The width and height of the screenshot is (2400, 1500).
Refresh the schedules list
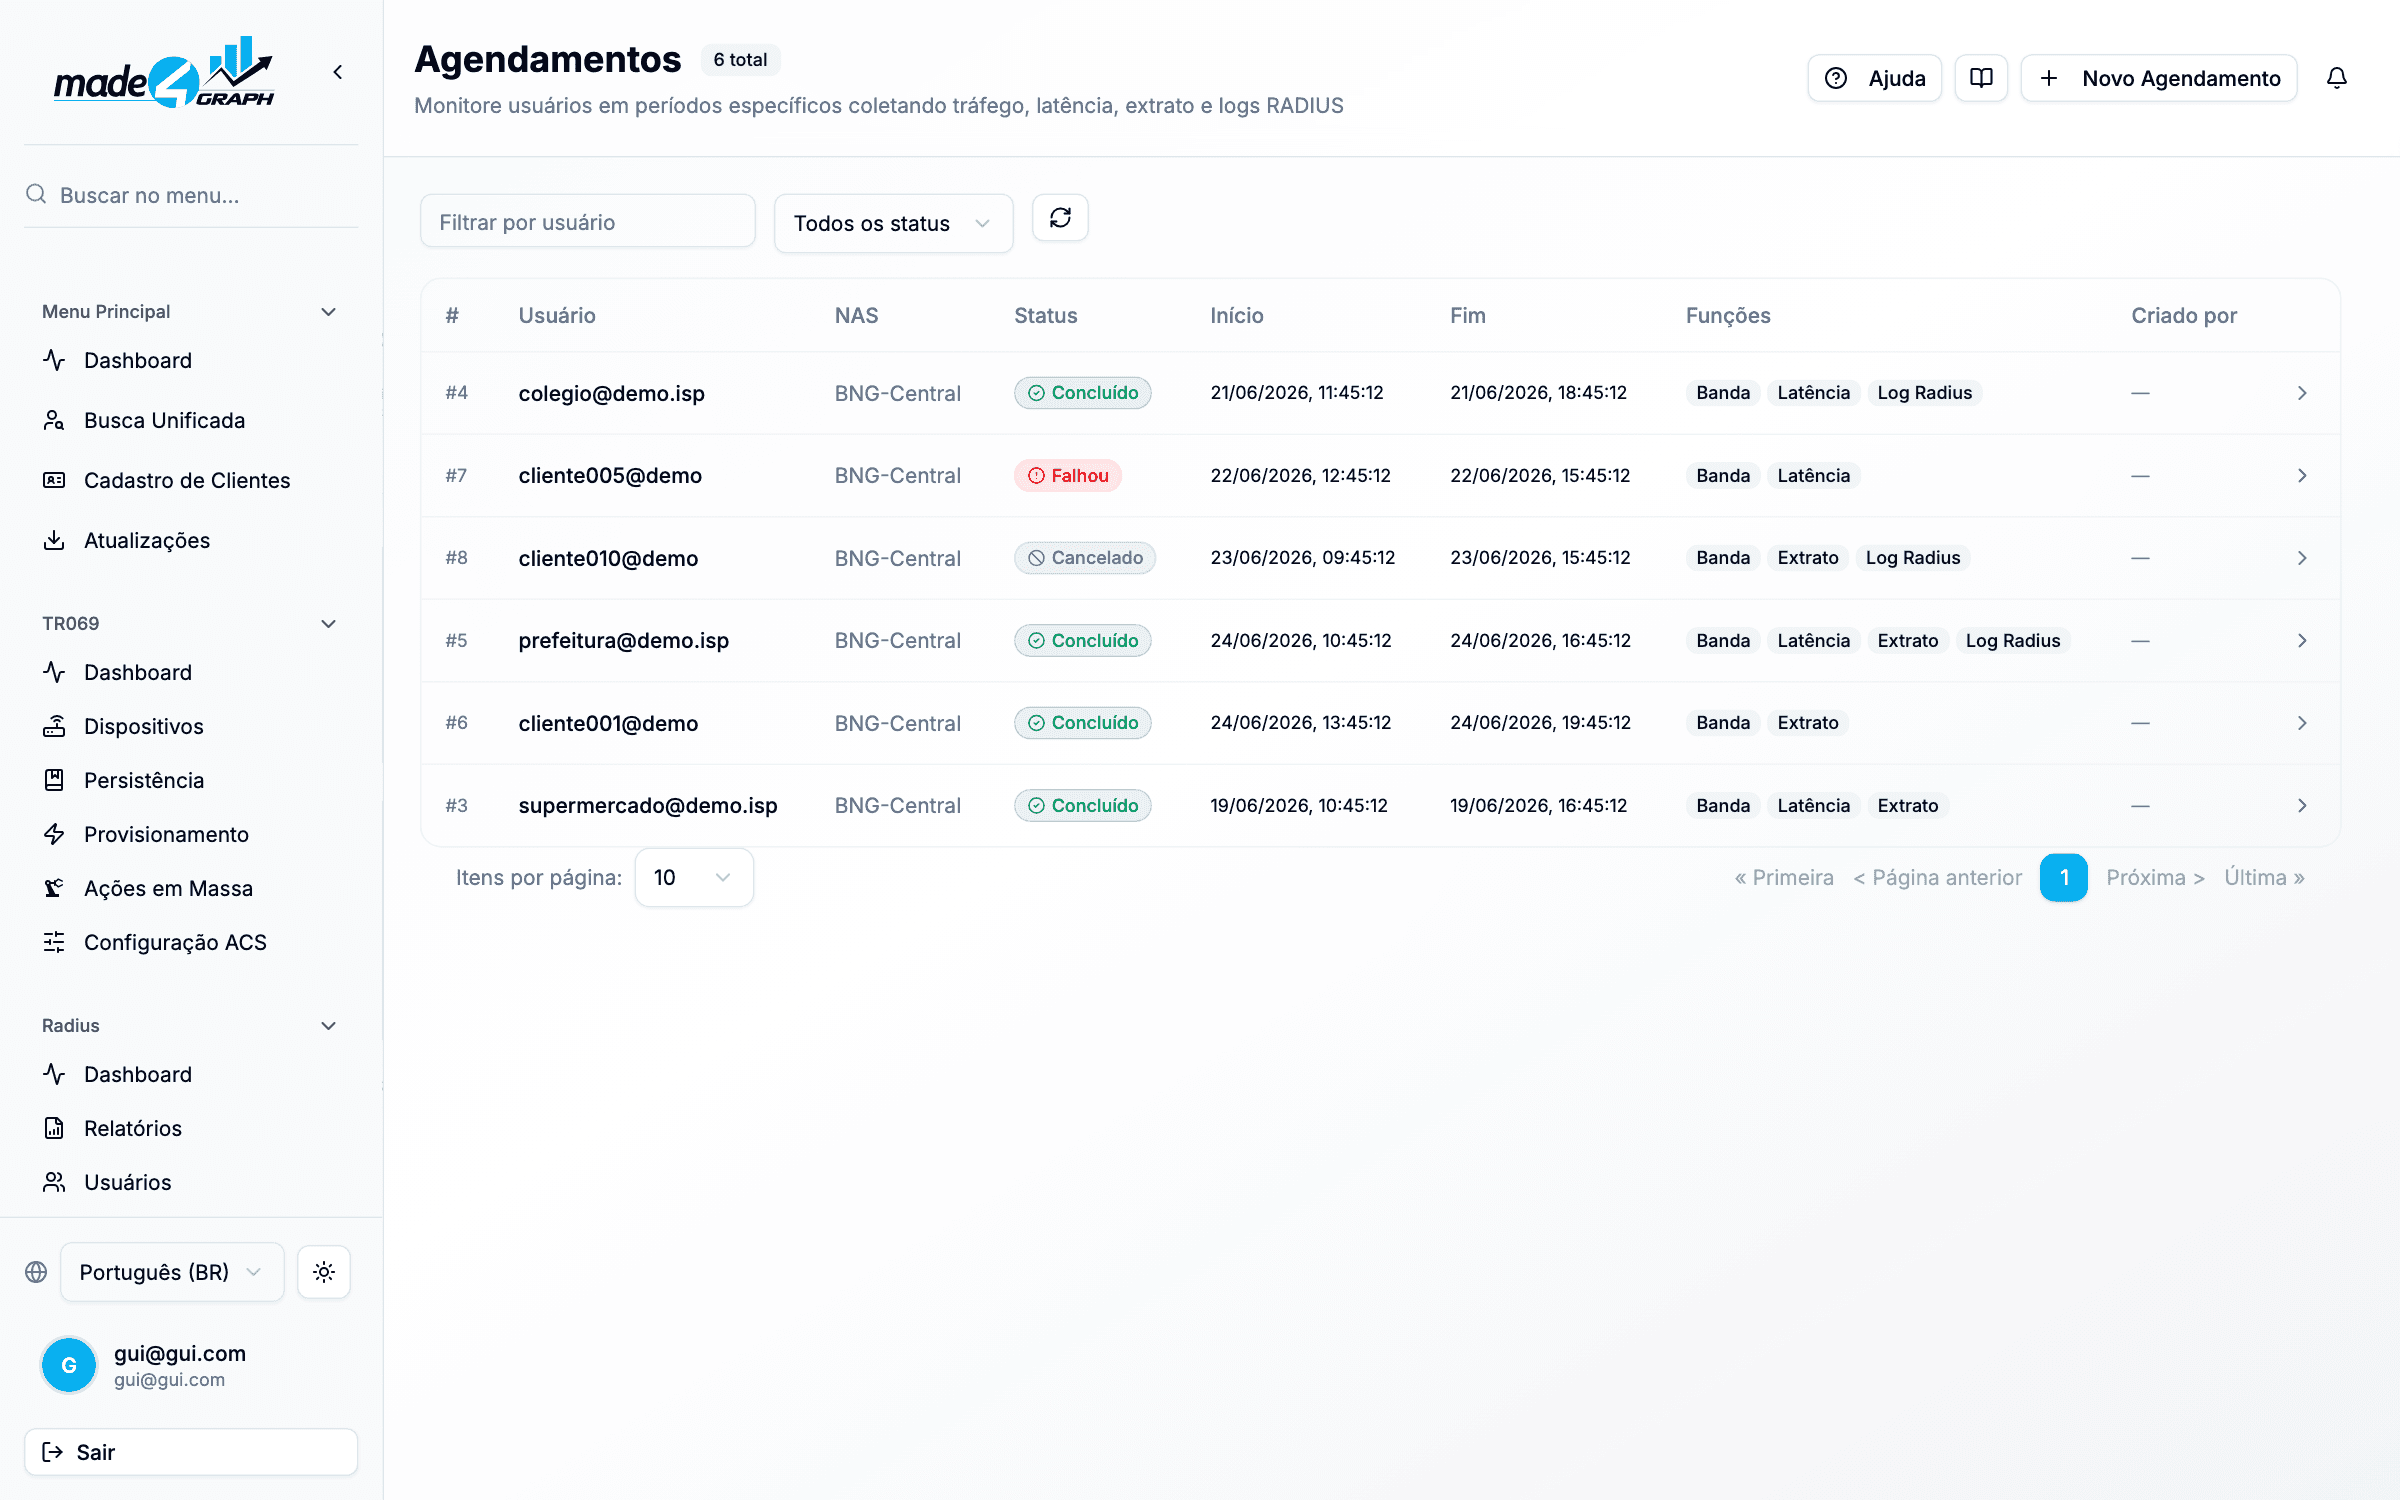[1060, 218]
